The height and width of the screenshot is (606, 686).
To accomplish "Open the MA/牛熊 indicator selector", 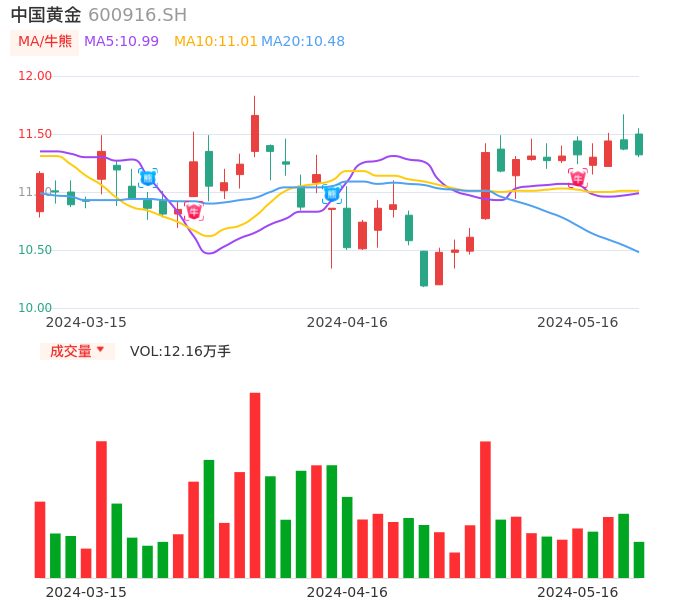I will point(45,42).
